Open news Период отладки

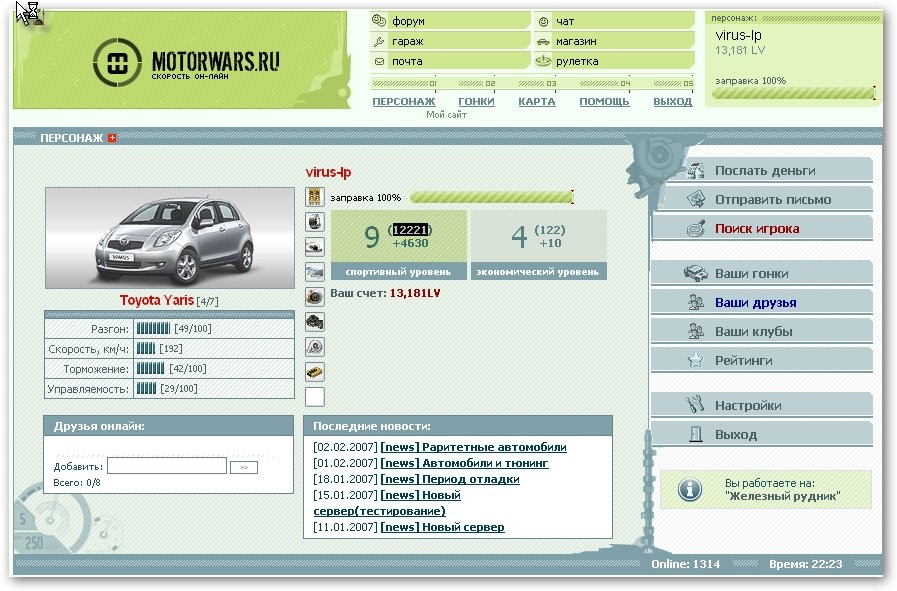pyautogui.click(x=450, y=479)
